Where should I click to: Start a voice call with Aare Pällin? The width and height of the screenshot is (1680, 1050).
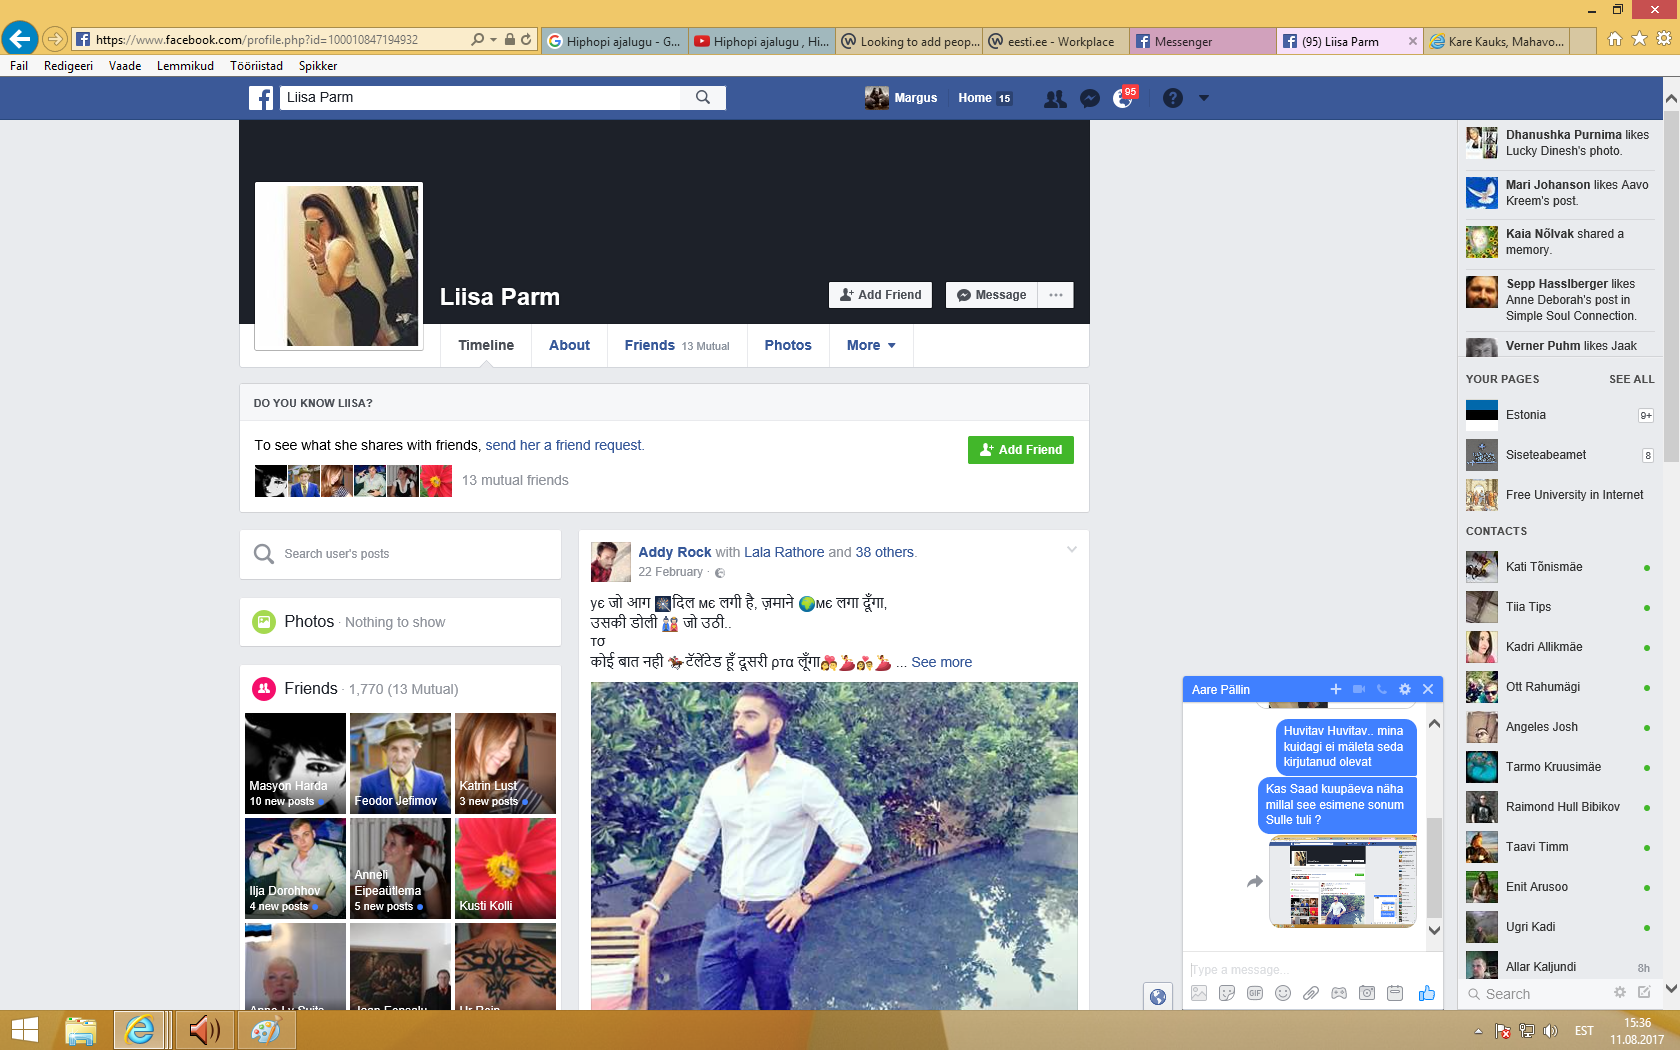tap(1382, 689)
